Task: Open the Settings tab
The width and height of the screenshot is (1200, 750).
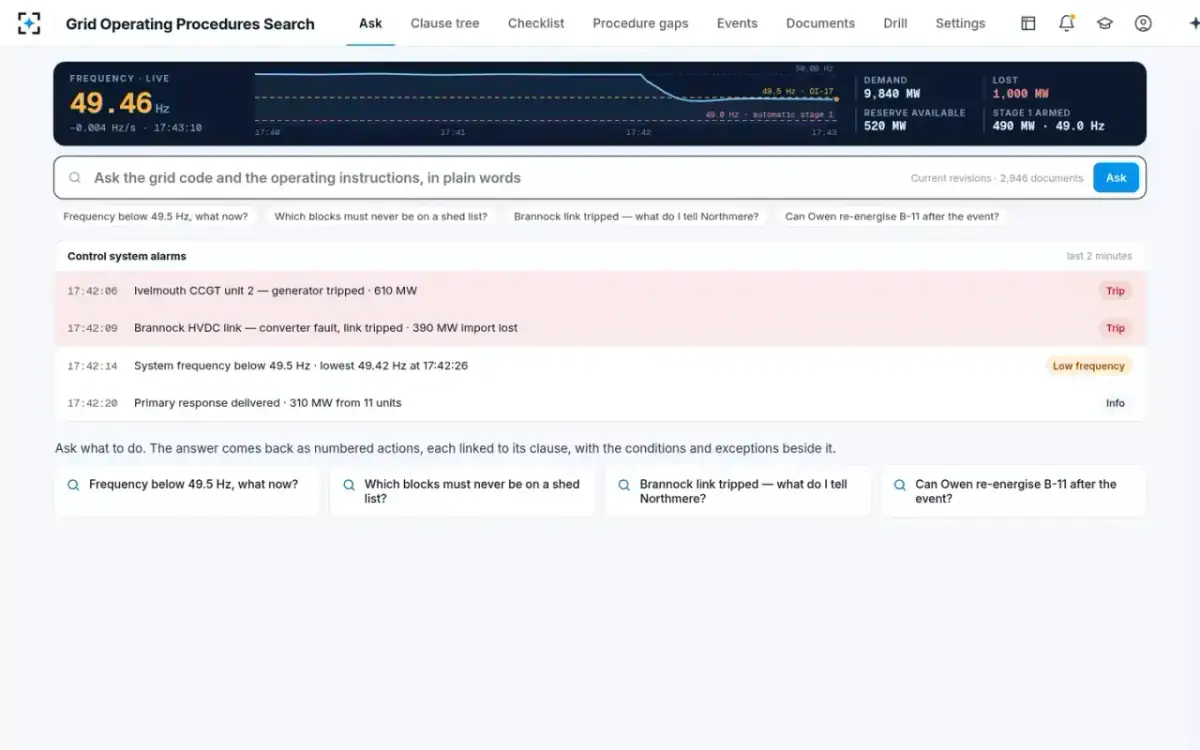Action: tap(960, 23)
